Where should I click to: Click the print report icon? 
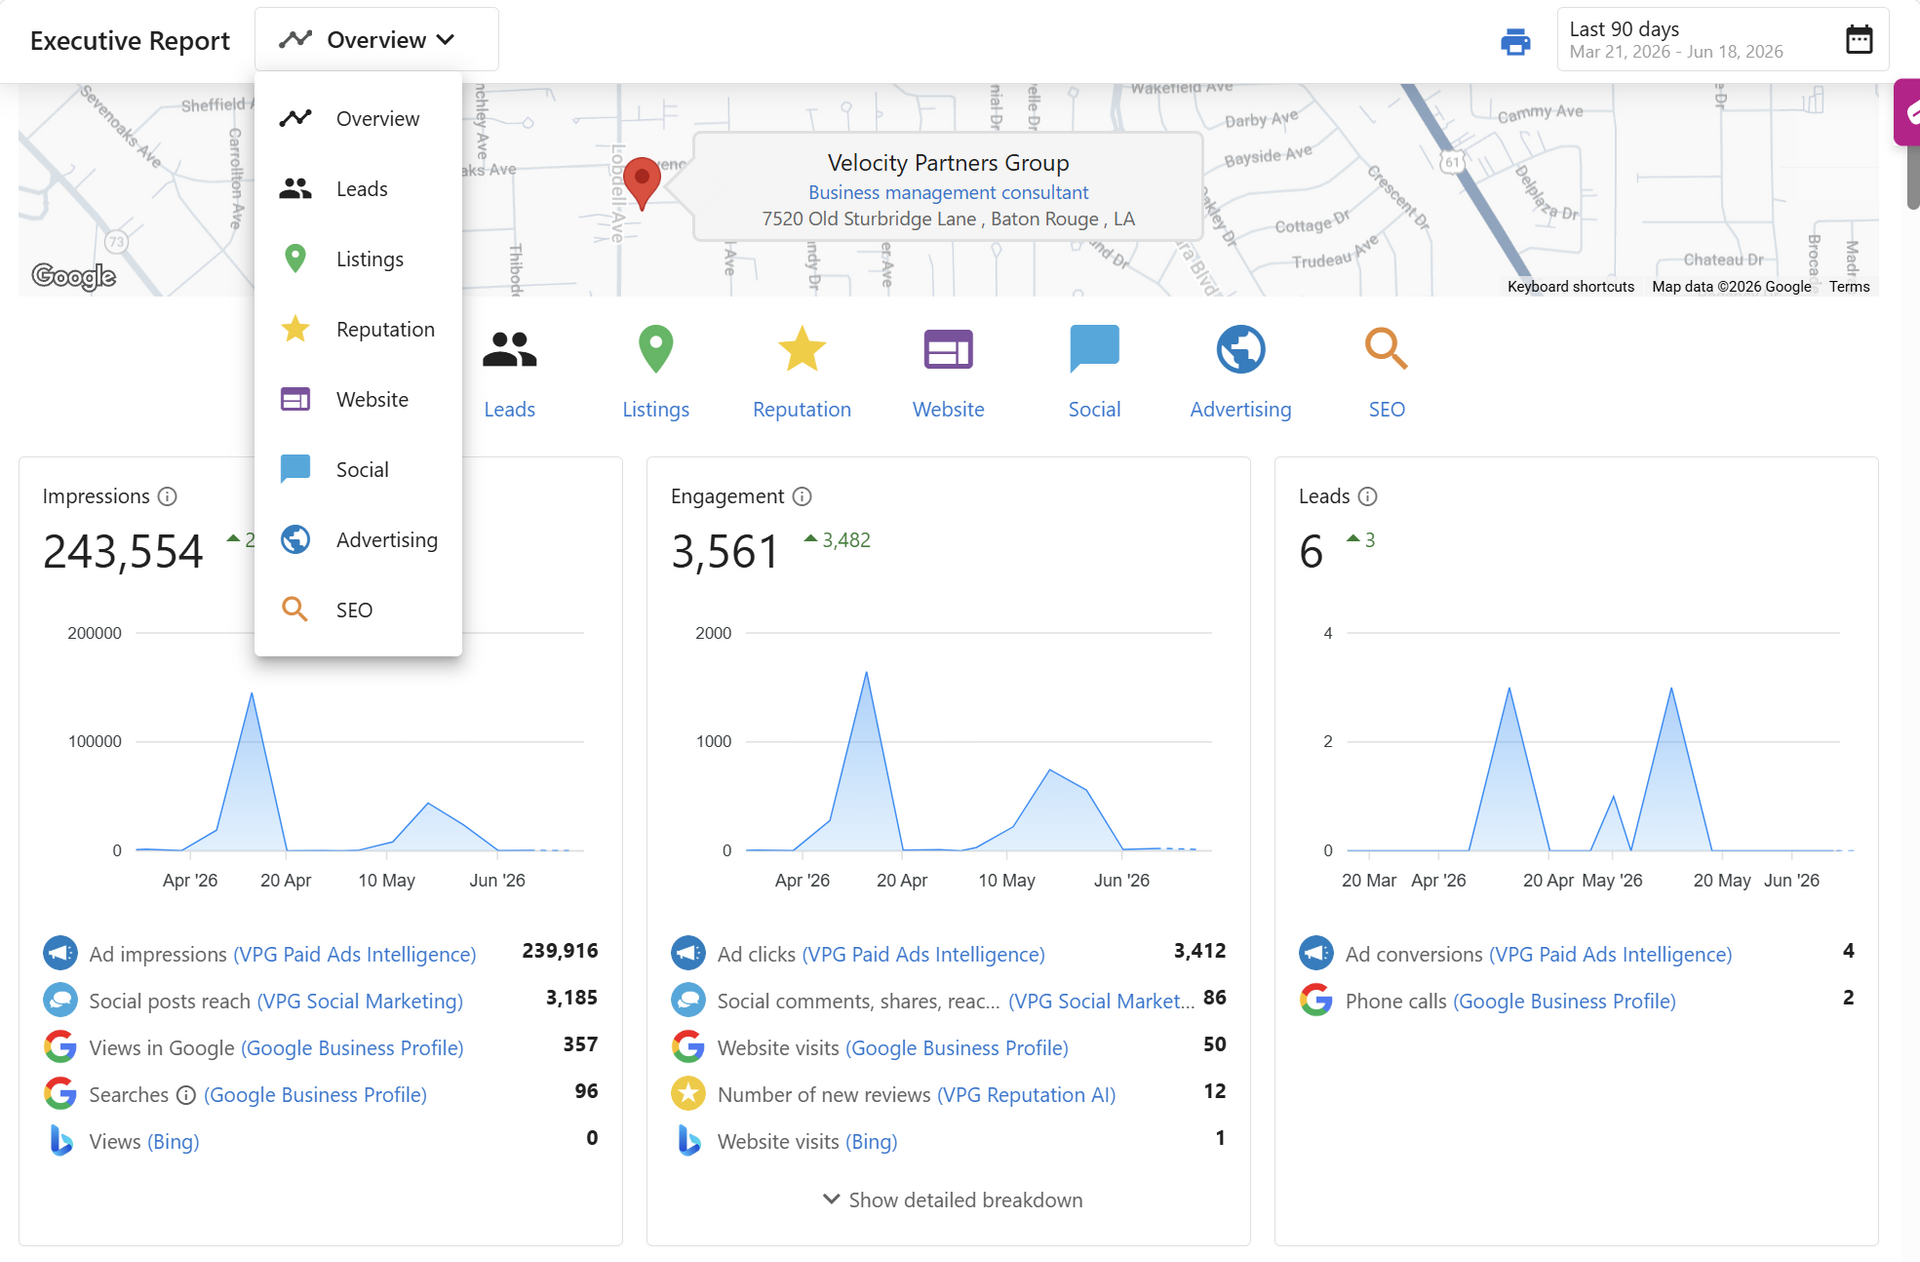point(1515,41)
